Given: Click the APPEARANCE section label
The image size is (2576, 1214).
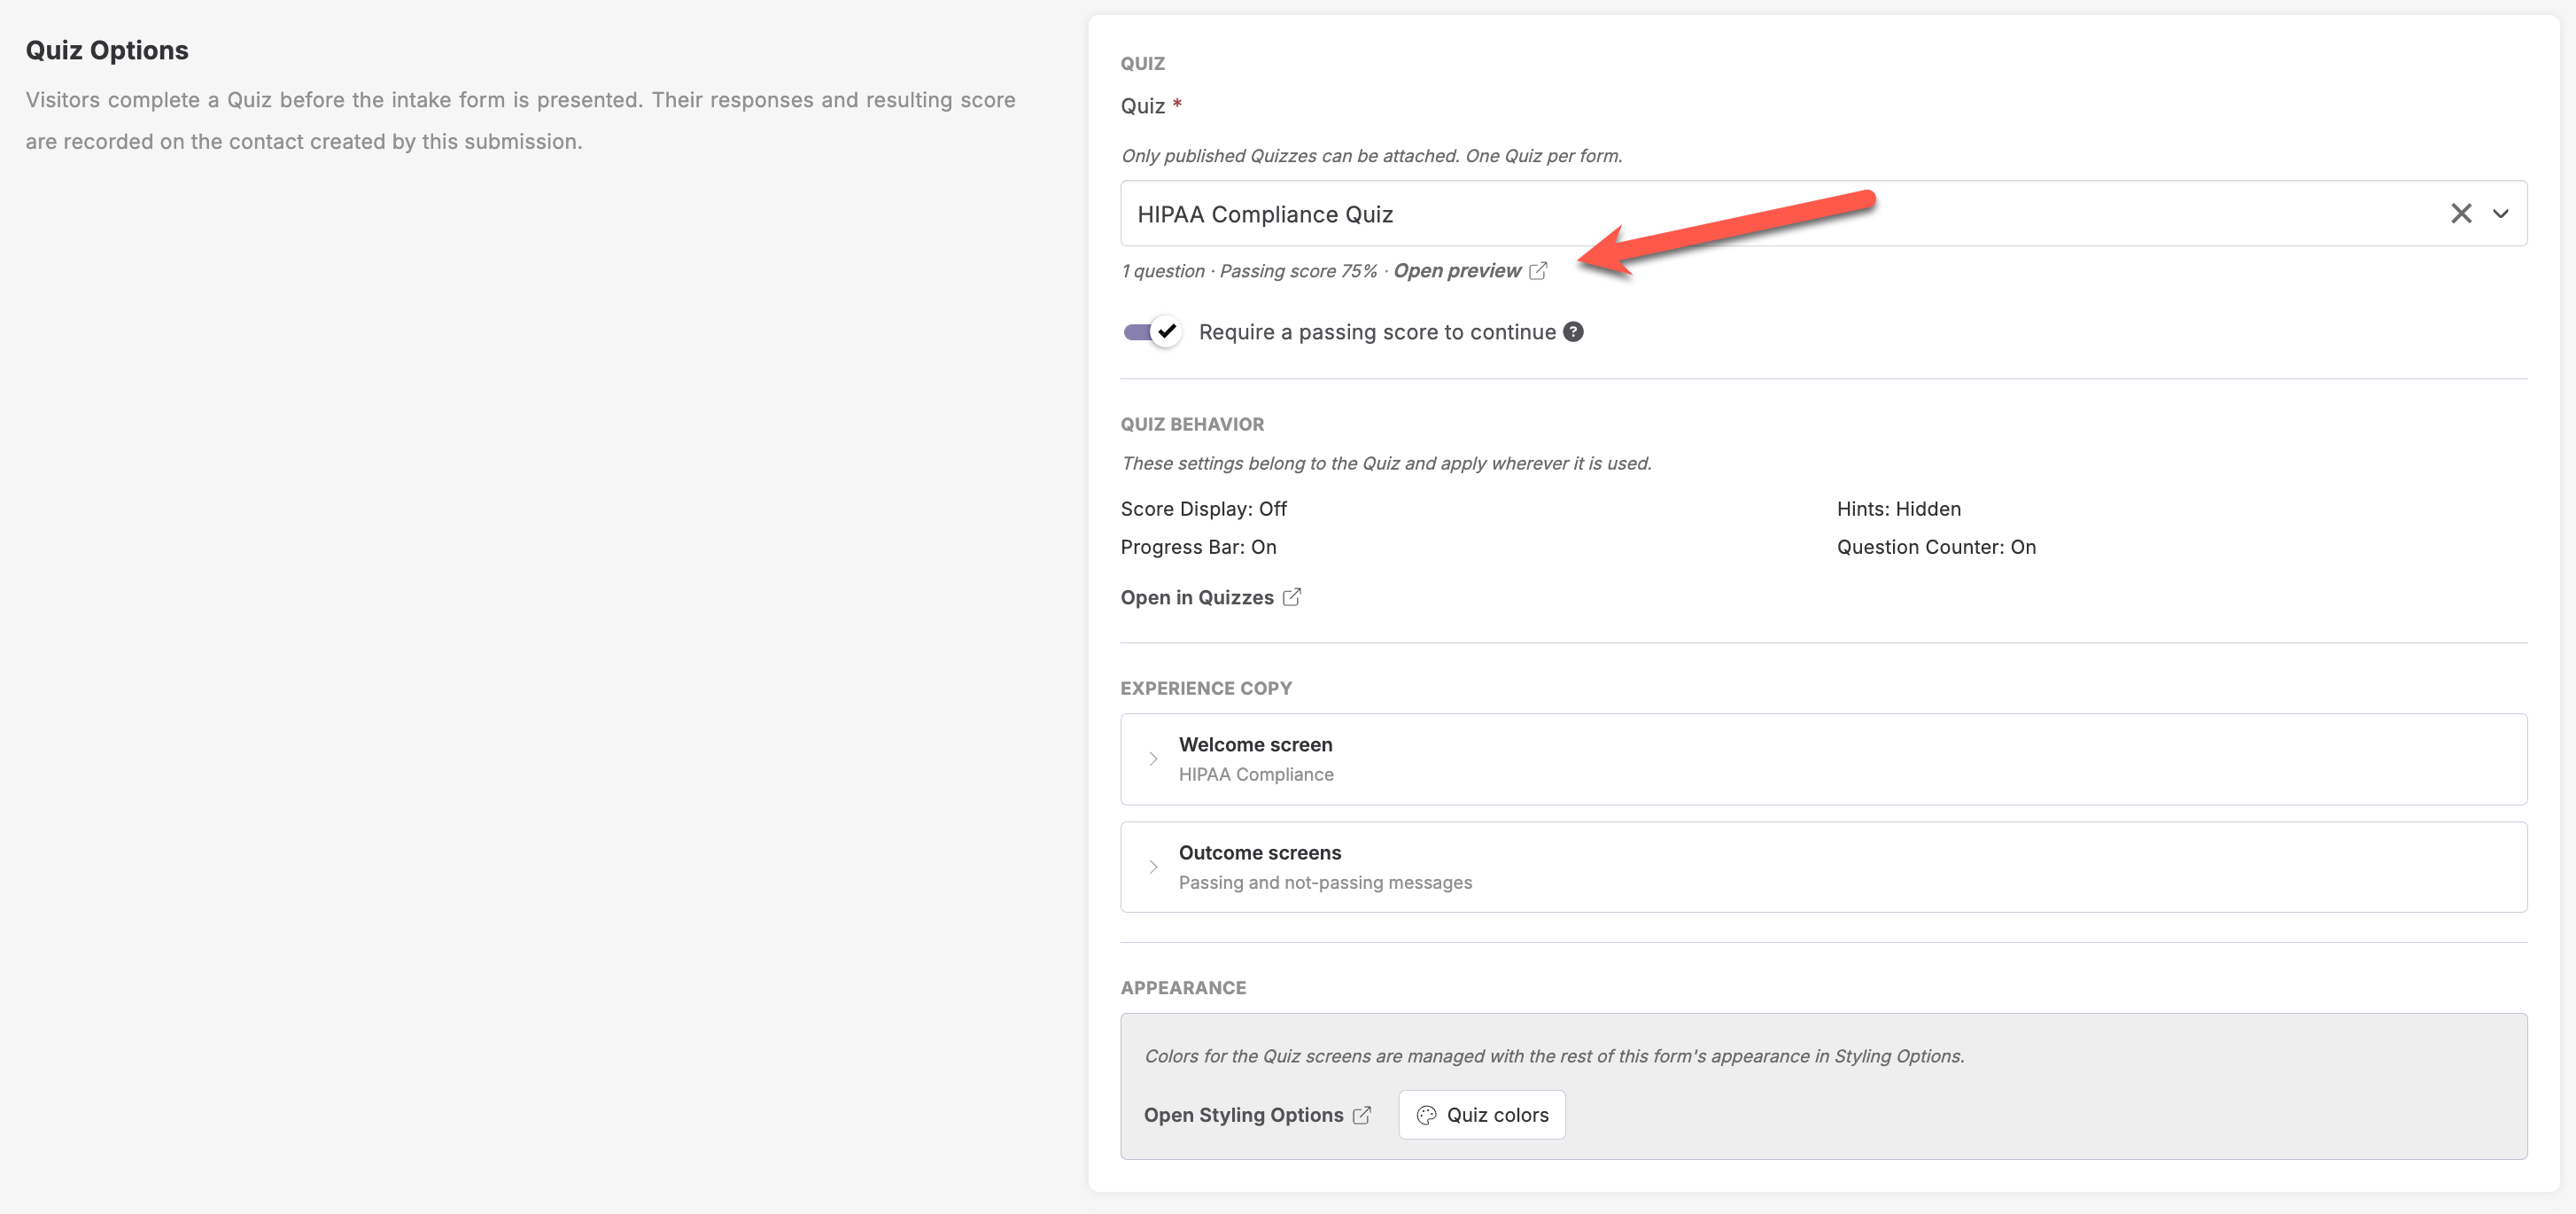Looking at the screenshot, I should pos(1183,988).
